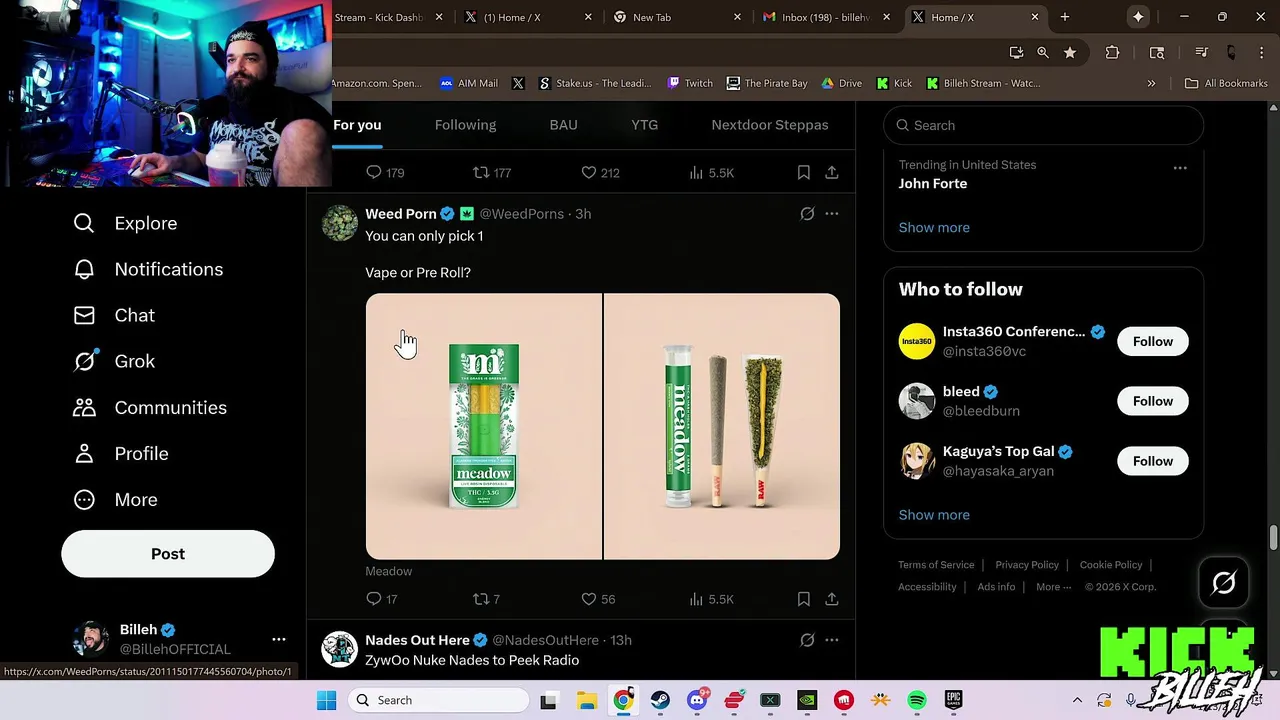Open Spotify from the taskbar
1280x720 pixels.
pyautogui.click(x=917, y=700)
